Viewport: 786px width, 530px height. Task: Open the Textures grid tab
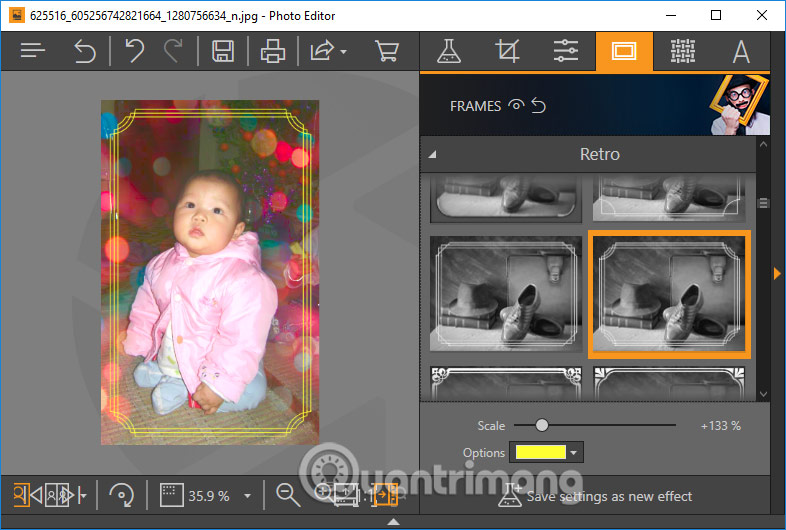click(683, 51)
